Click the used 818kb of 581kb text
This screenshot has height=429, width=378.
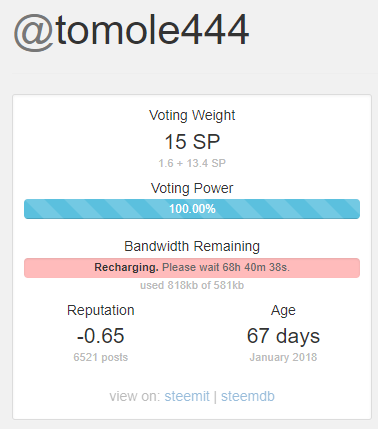click(x=192, y=285)
